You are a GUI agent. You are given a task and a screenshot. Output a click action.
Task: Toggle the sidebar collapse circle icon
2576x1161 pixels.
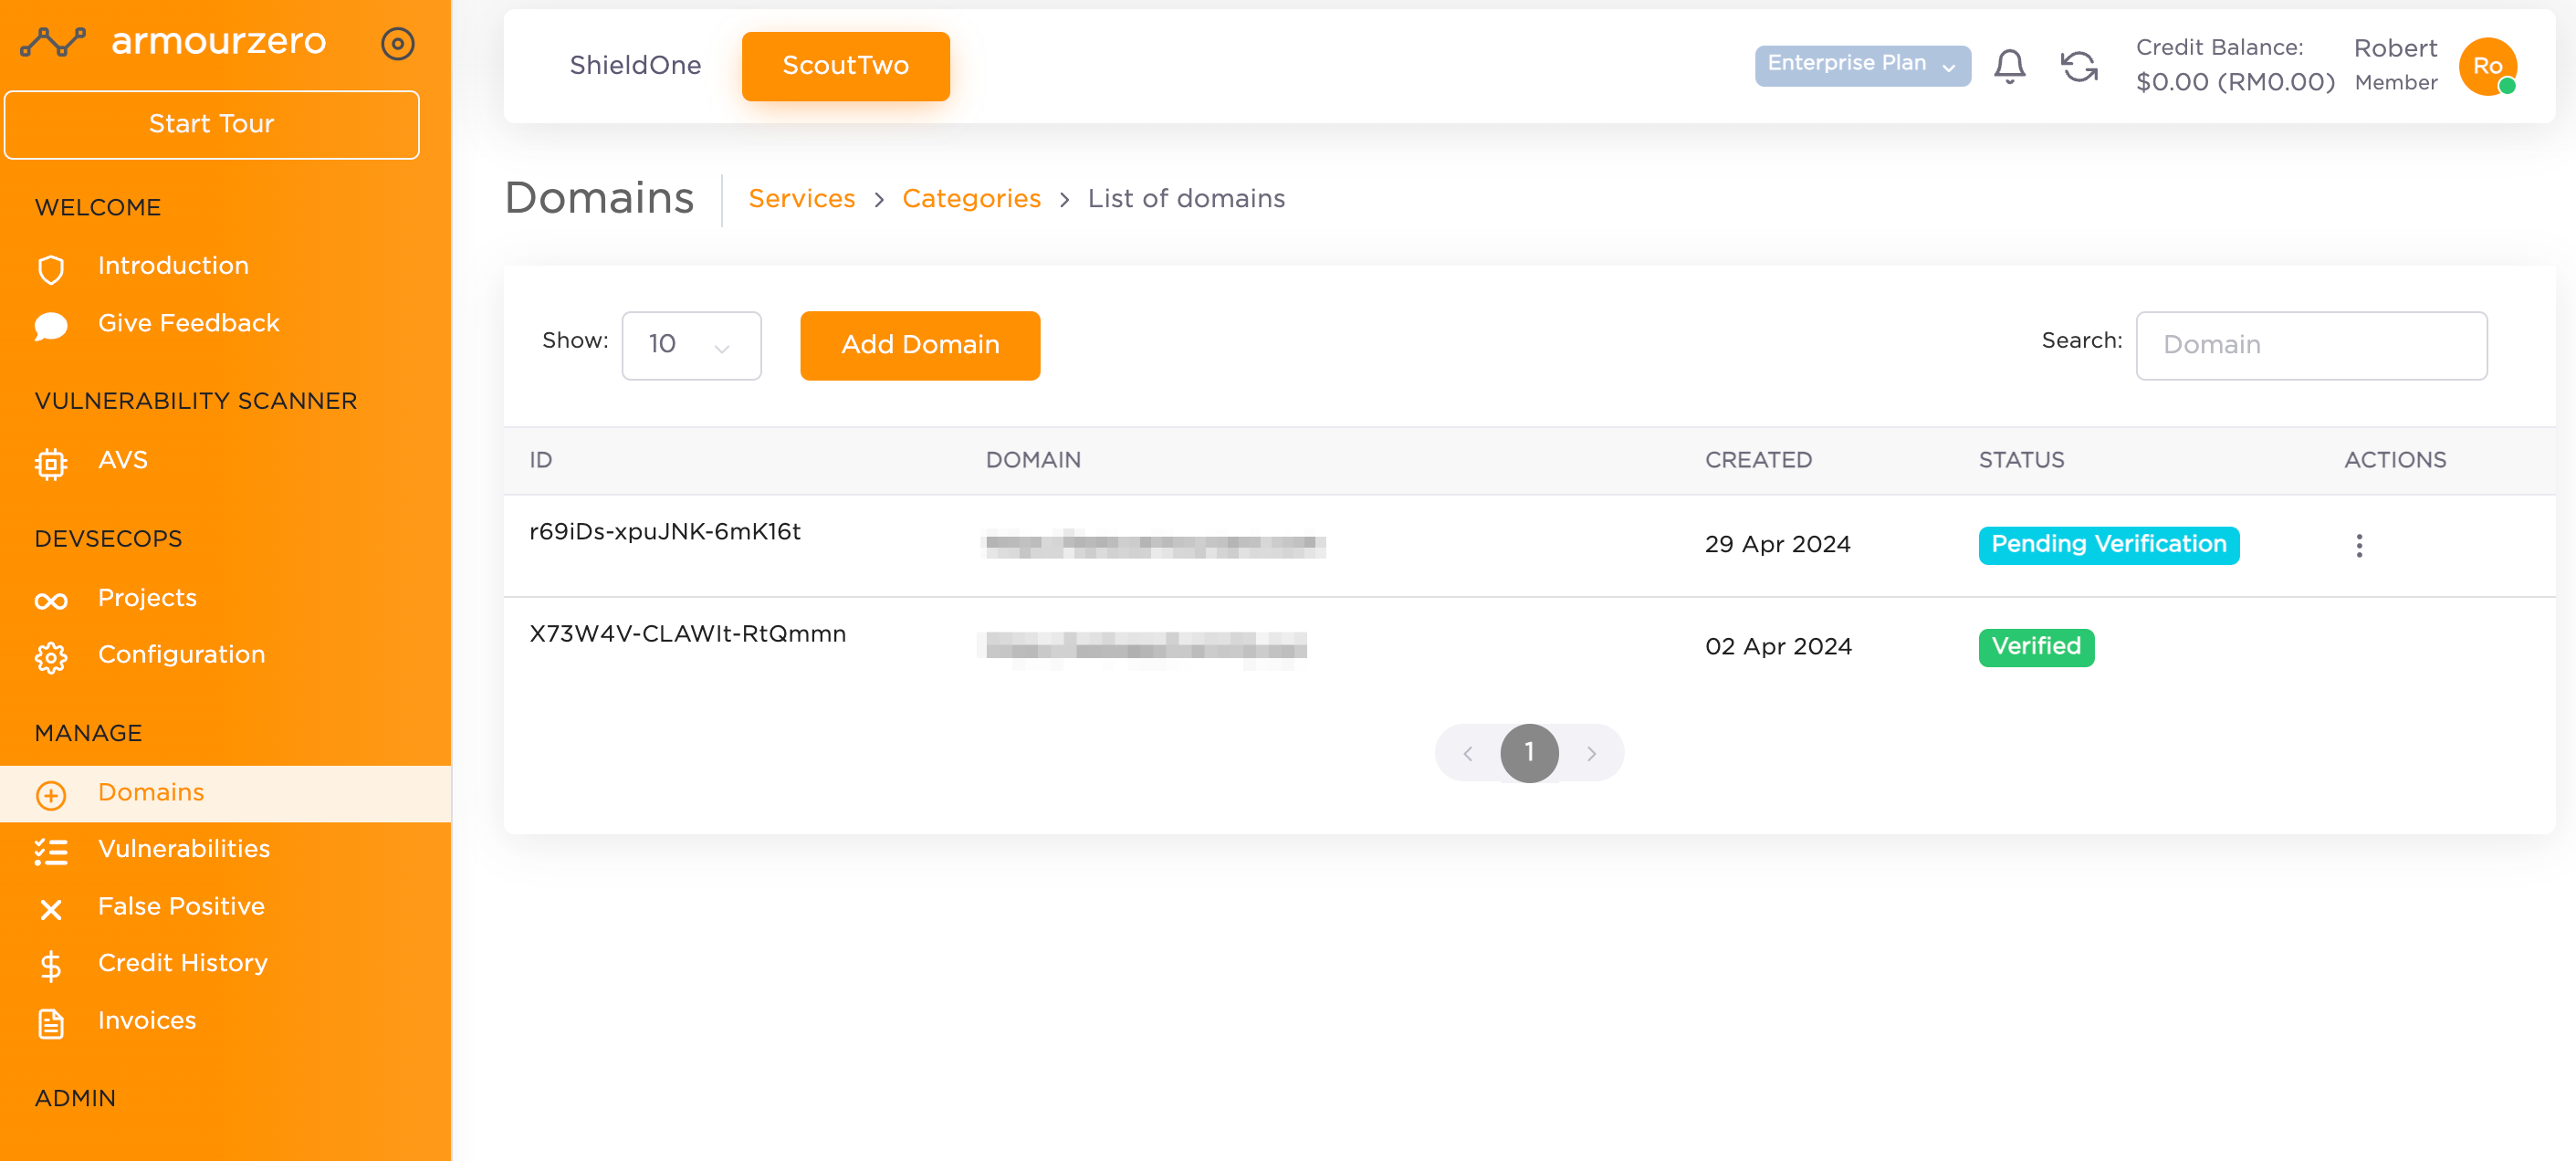click(x=398, y=43)
